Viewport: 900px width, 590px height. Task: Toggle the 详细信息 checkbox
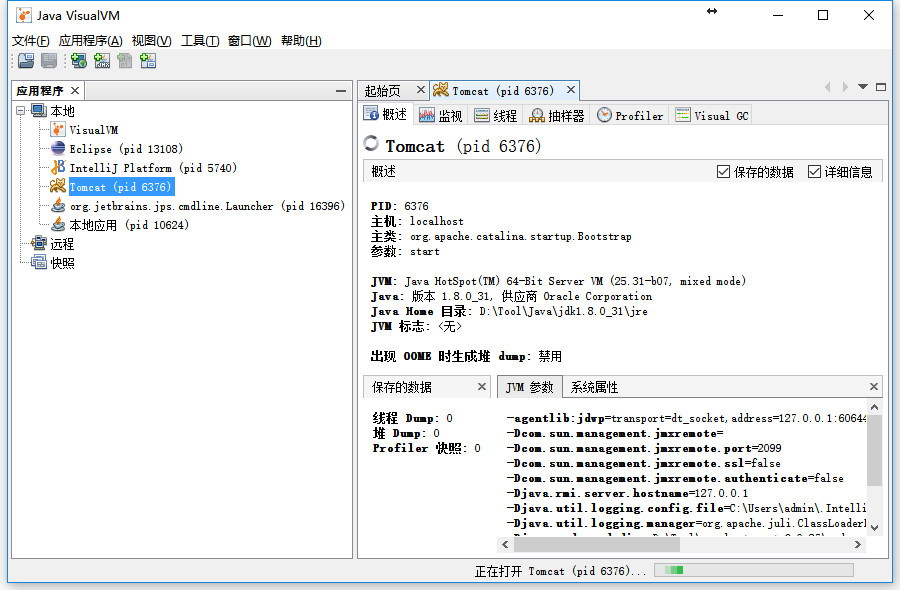point(814,172)
